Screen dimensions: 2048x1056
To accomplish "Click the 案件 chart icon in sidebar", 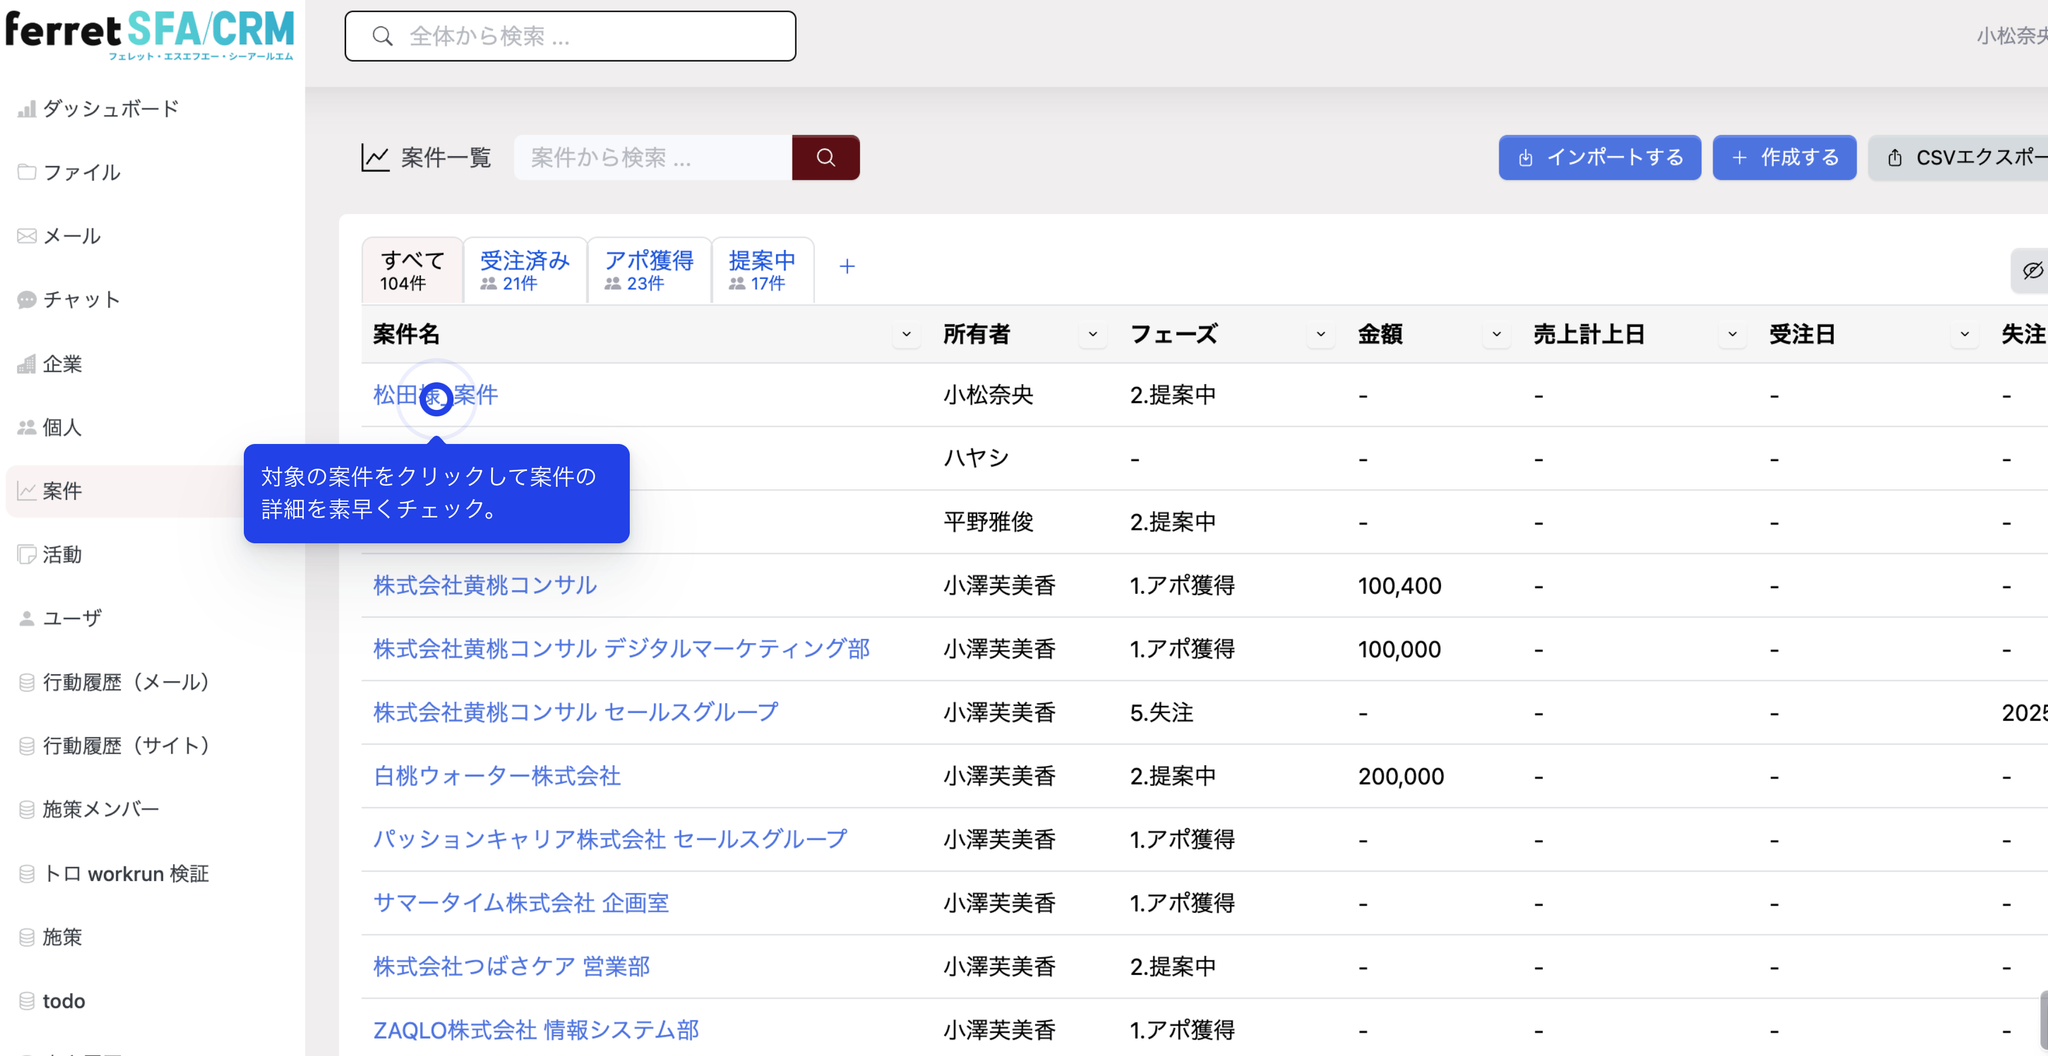I will click(x=27, y=491).
